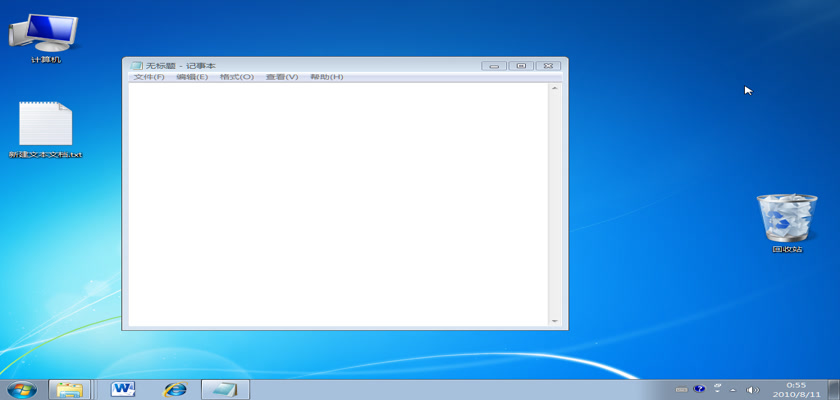Open the Windows Start menu orb

(x=22, y=389)
